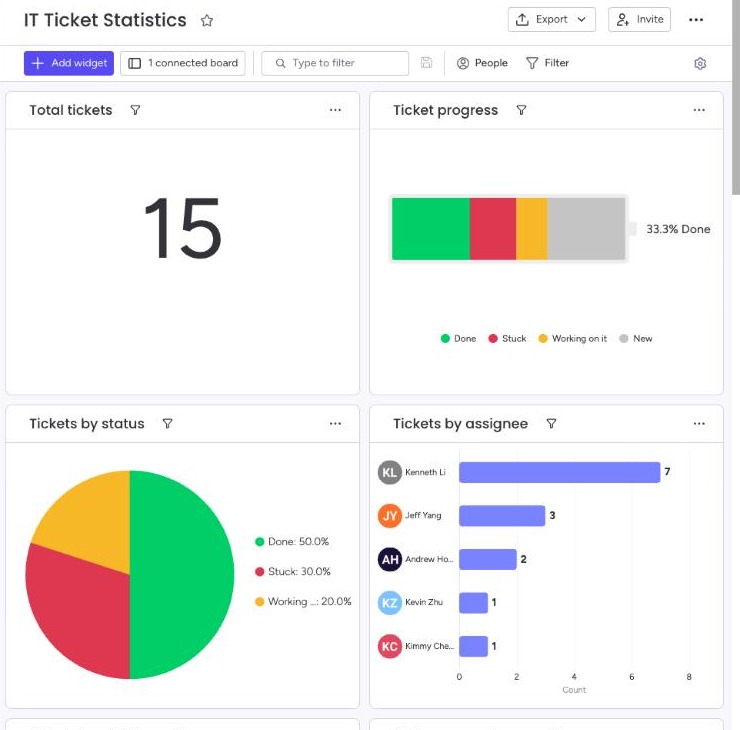Filter the Tickets by assignee widget
This screenshot has width=740, height=730.
(x=551, y=424)
